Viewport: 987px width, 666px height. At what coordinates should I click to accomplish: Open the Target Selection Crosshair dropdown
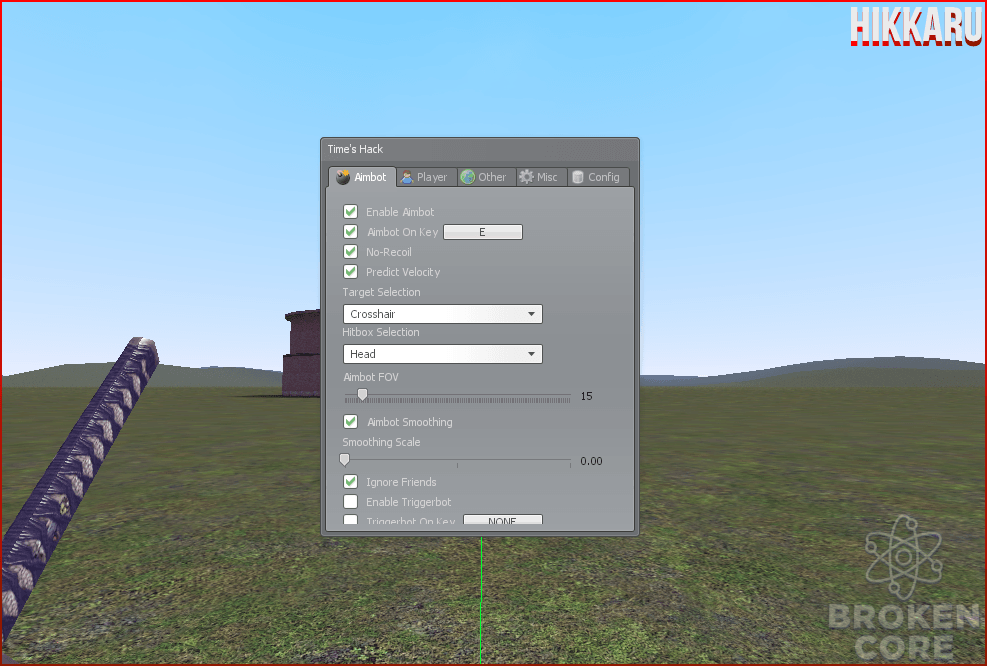[x=443, y=313]
